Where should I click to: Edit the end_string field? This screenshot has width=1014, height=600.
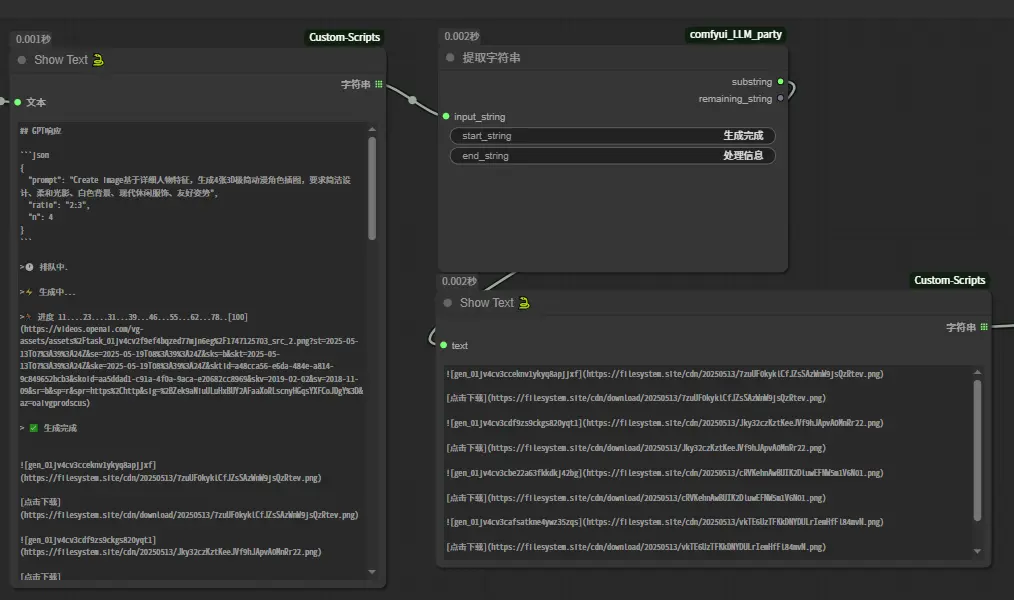612,156
